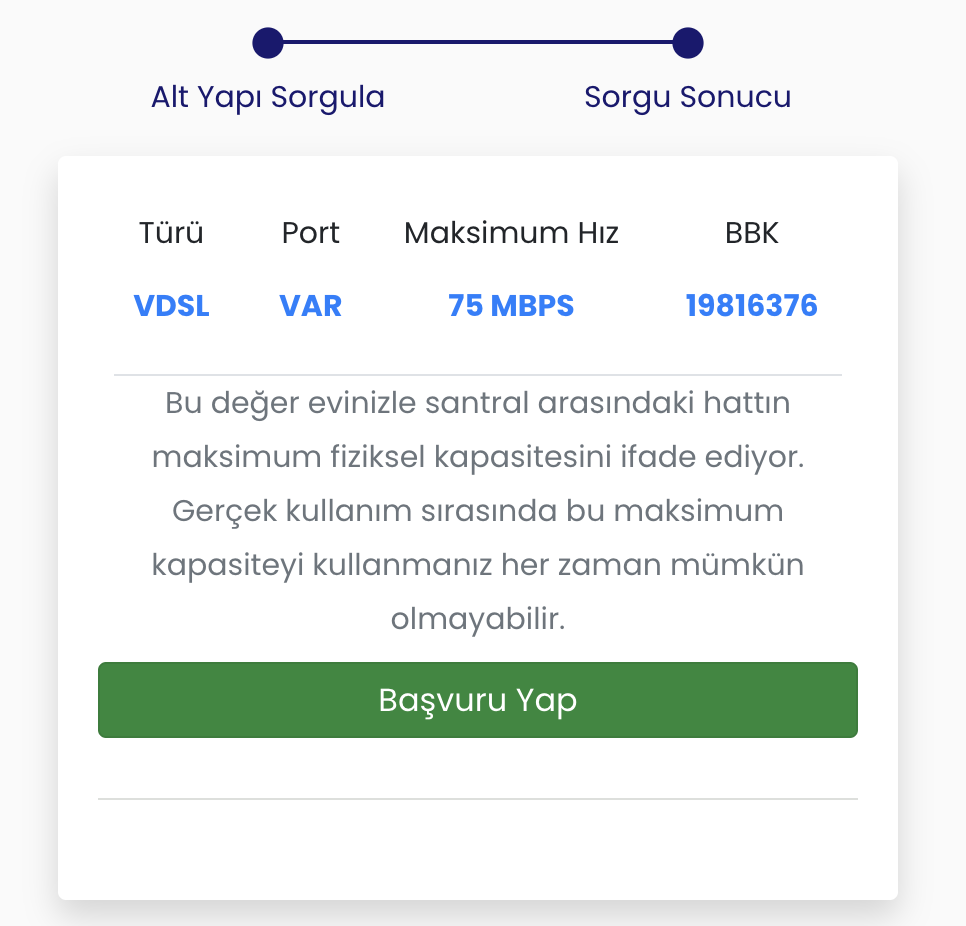This screenshot has height=926, width=966.
Task: Click the word olmayabilir in the notice
Action: tap(478, 619)
